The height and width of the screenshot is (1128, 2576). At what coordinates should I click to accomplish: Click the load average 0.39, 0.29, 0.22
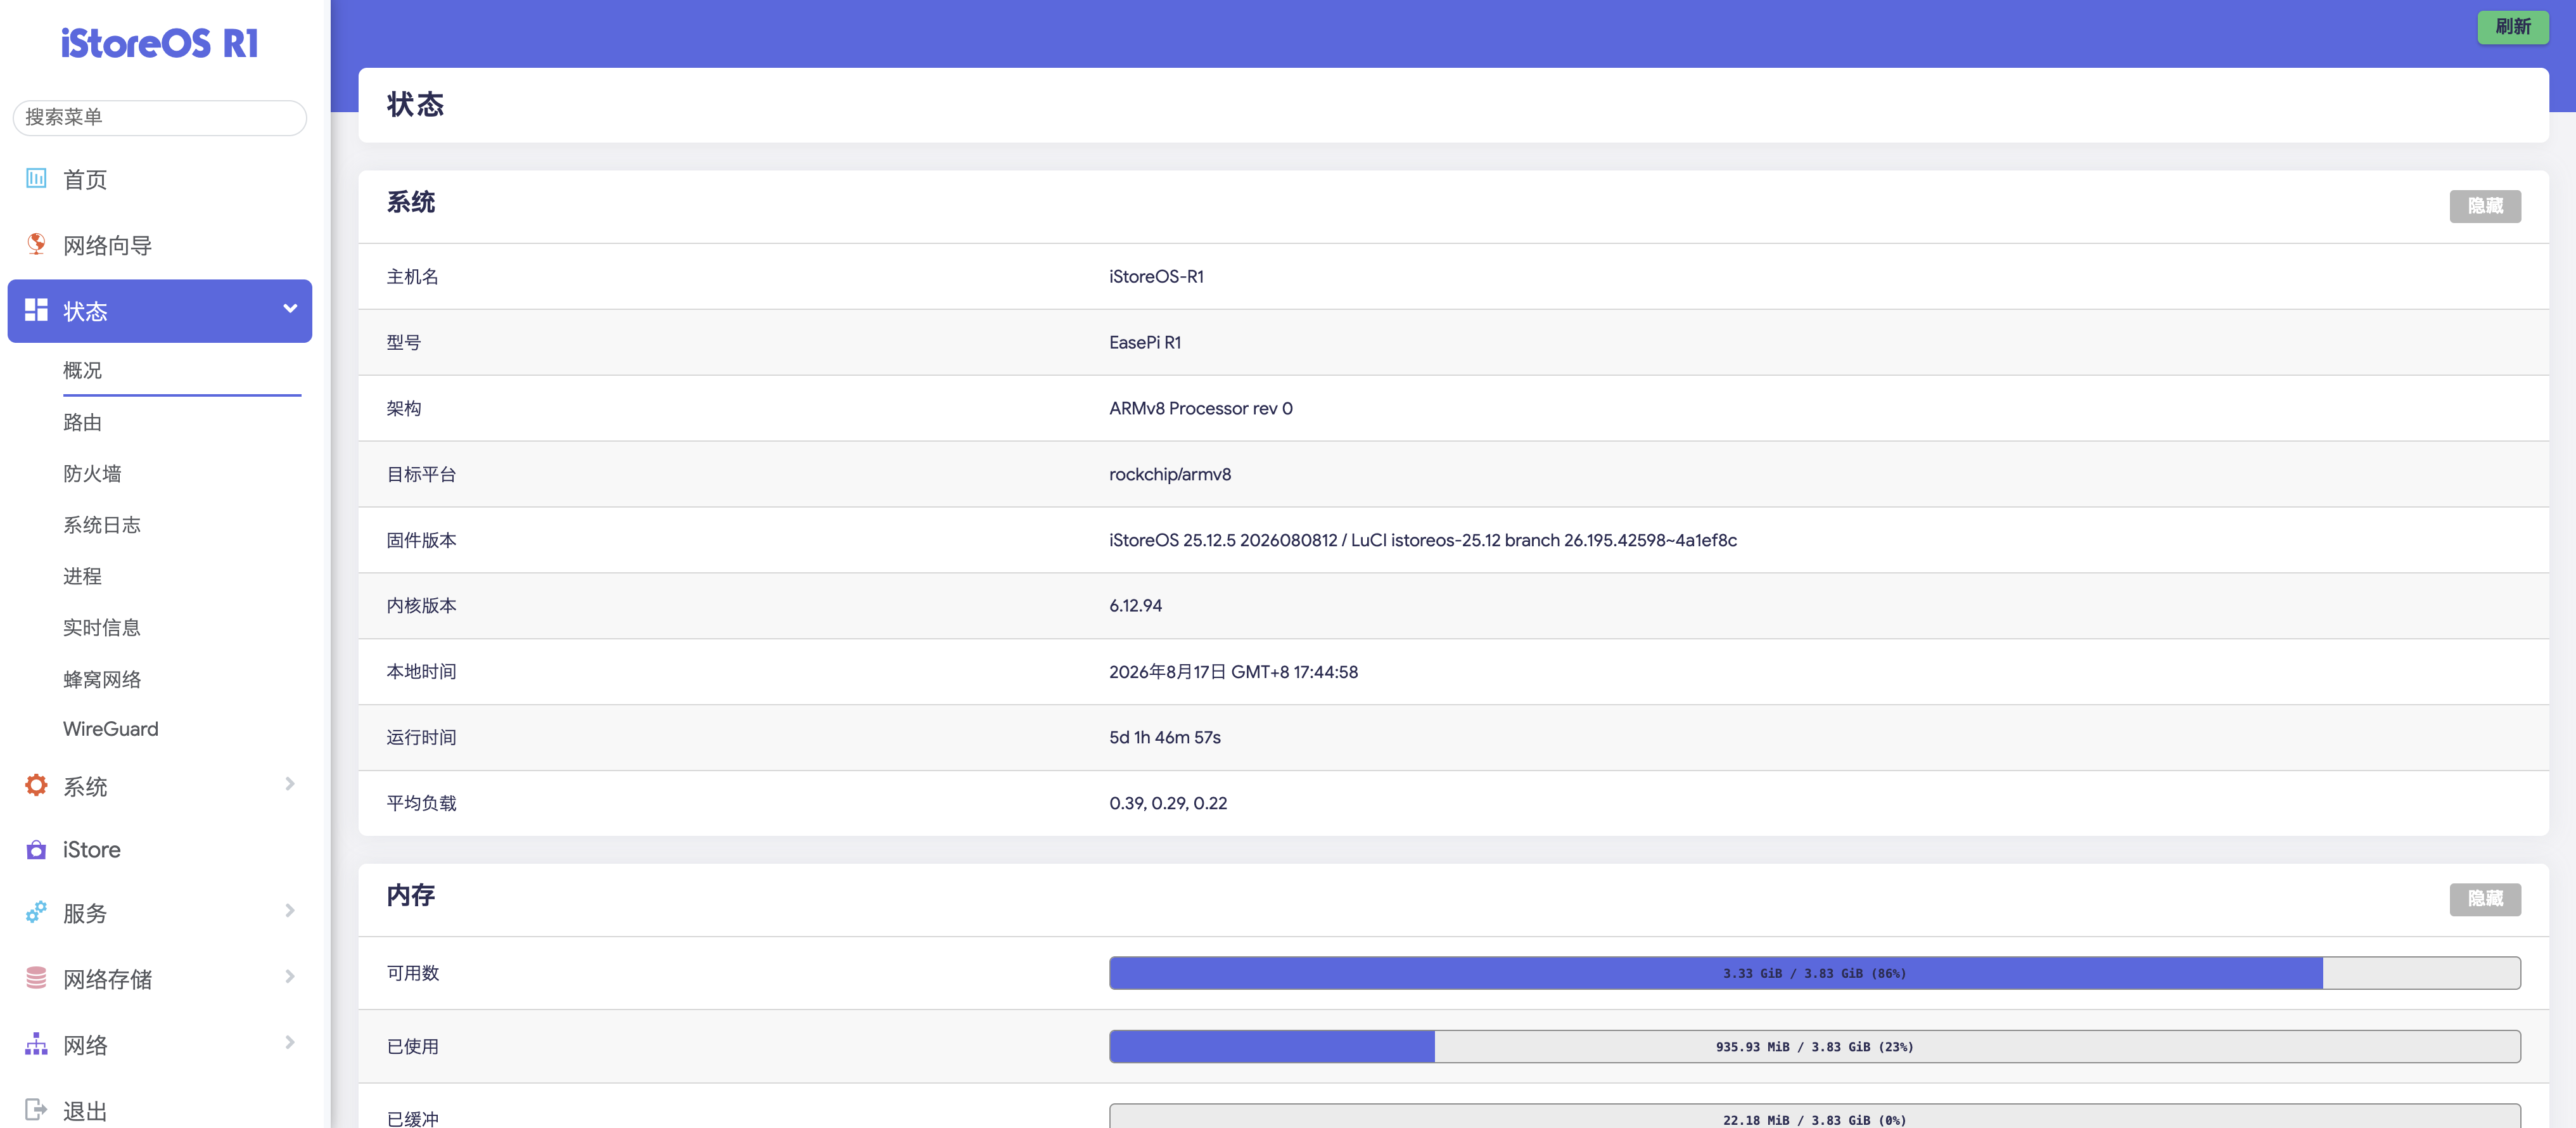(x=1168, y=804)
